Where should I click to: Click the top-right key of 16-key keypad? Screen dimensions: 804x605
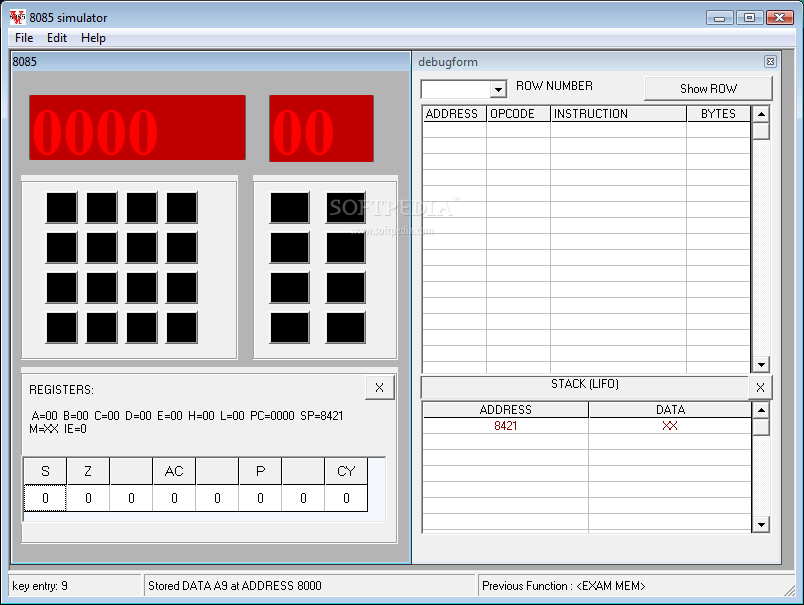(x=182, y=208)
